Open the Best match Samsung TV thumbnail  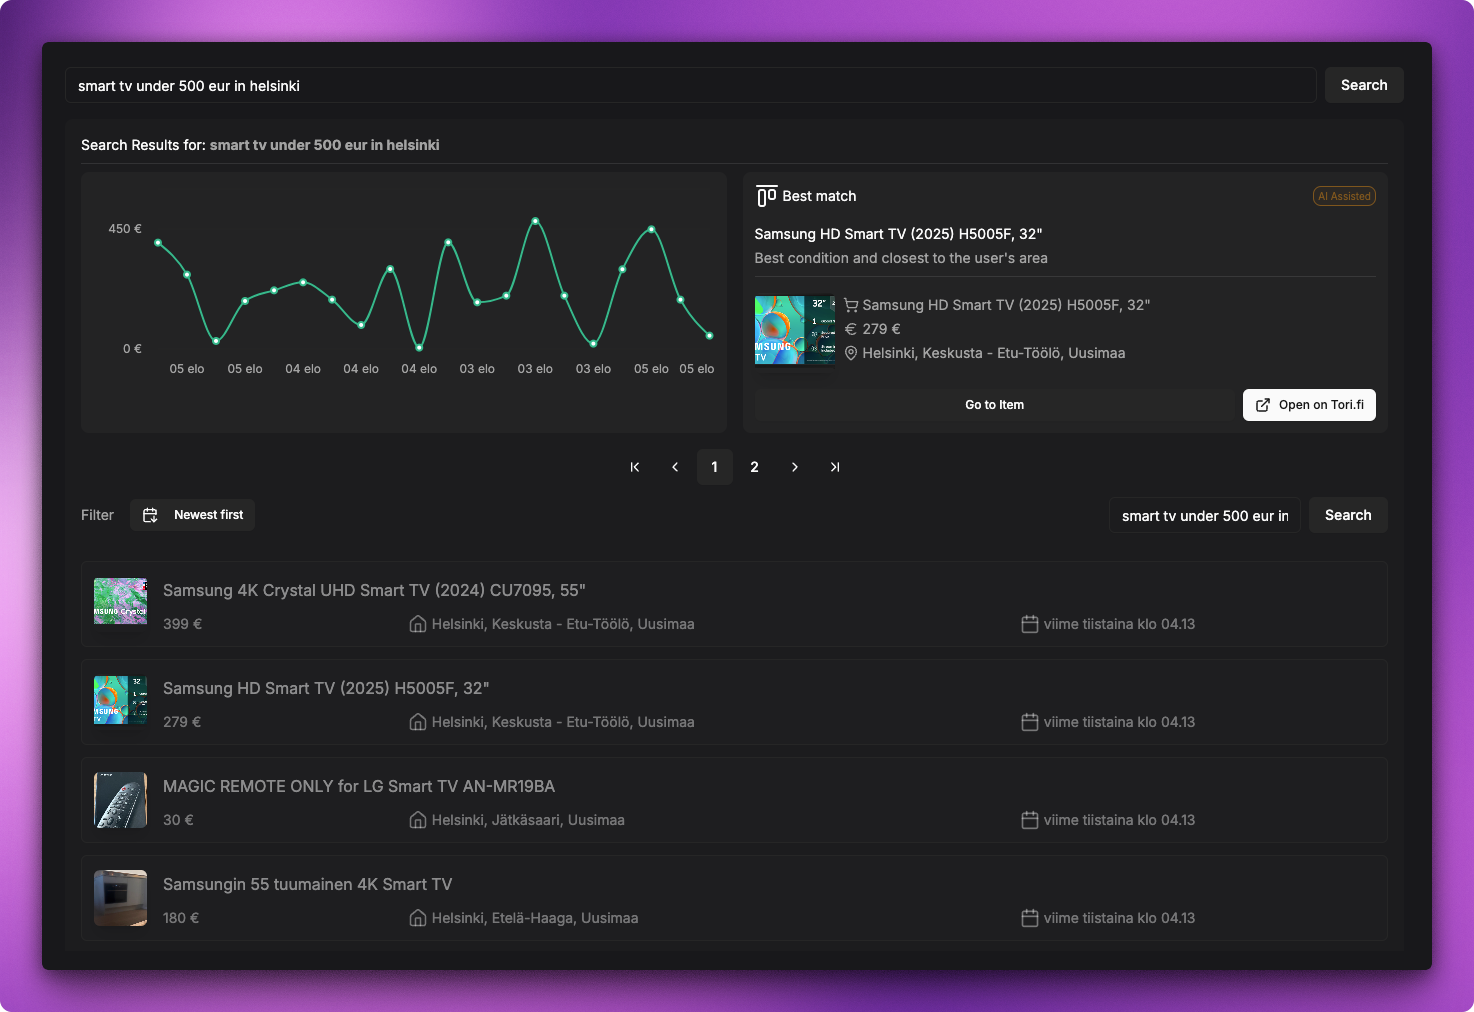(x=795, y=330)
